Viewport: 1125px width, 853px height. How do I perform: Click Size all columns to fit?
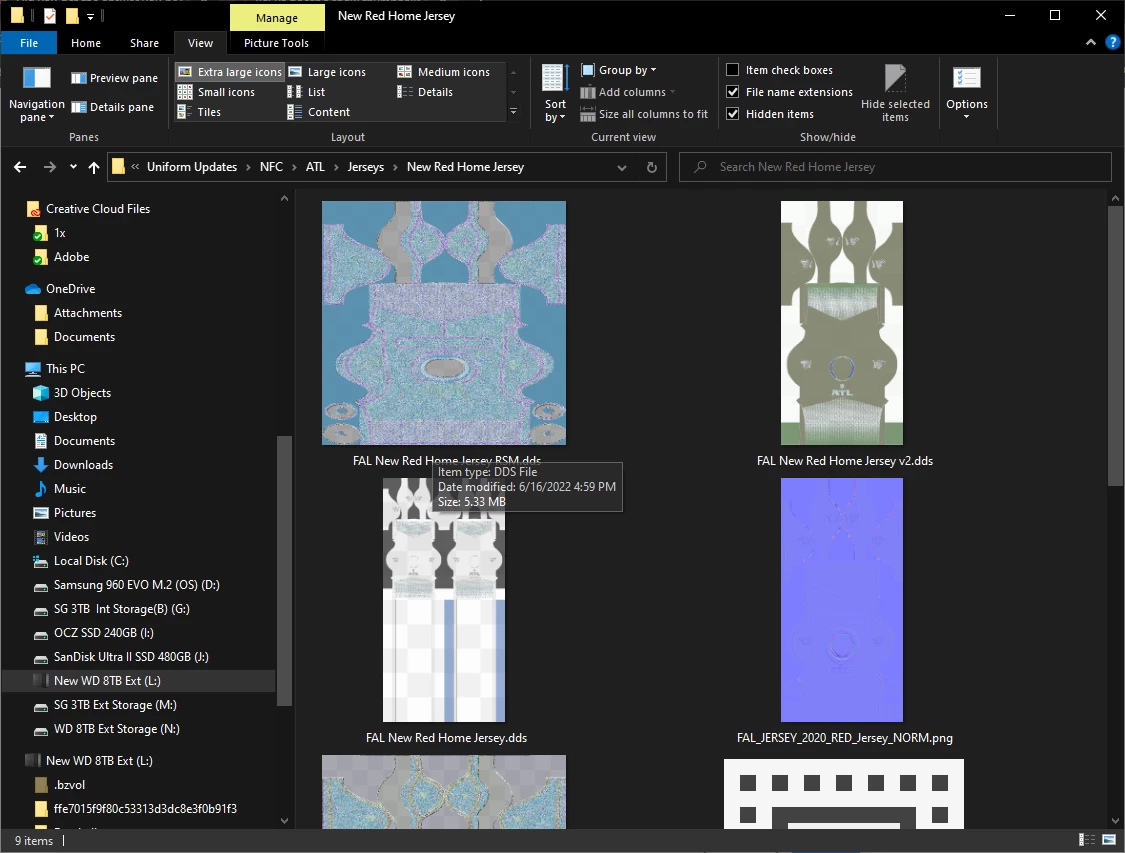point(644,114)
